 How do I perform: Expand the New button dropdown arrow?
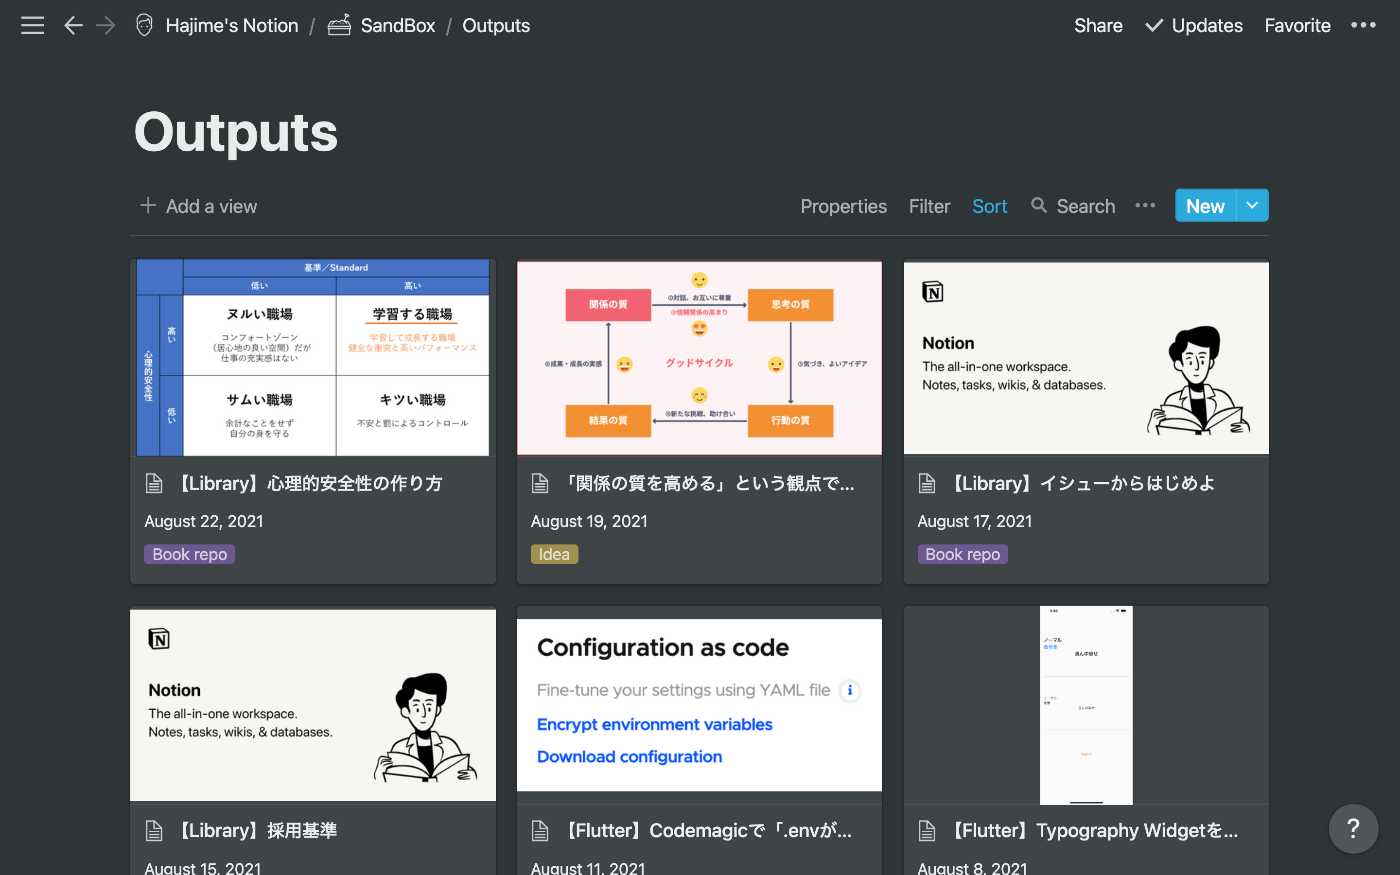pos(1252,205)
